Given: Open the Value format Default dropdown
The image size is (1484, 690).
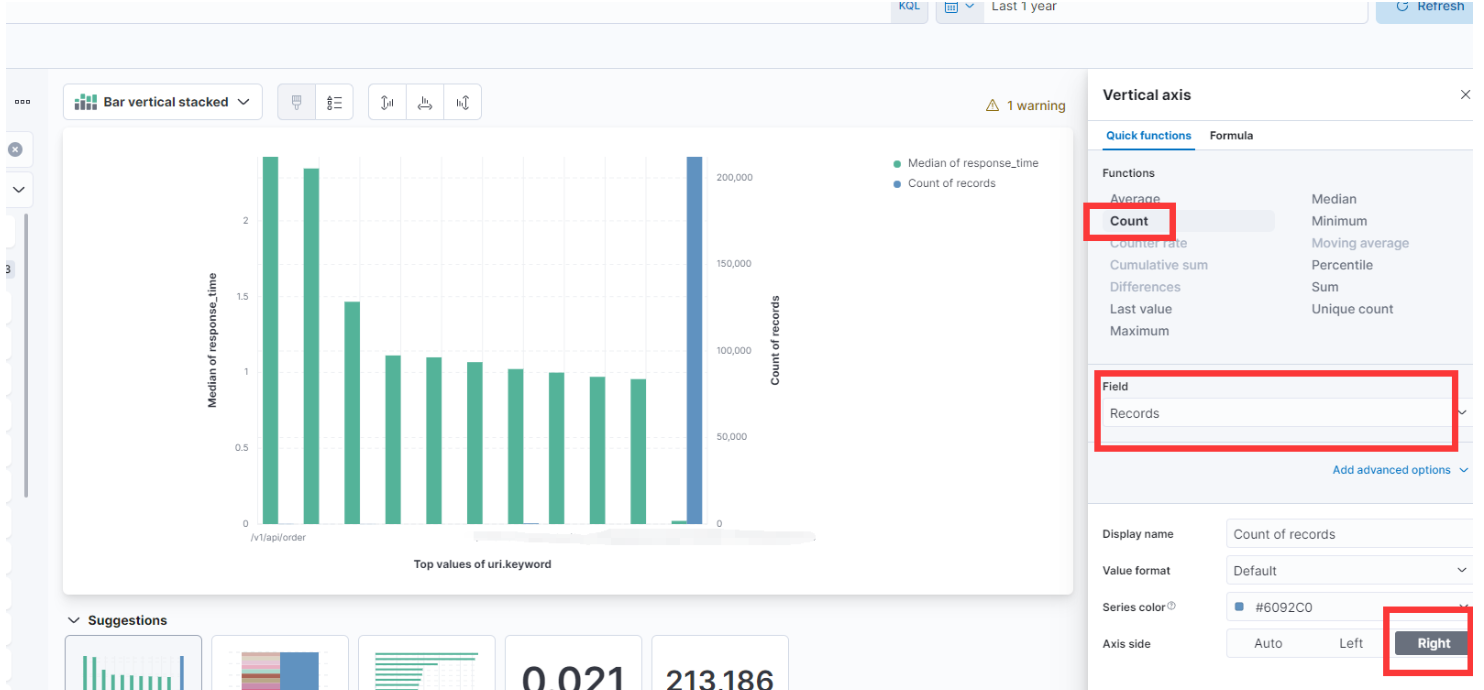Looking at the screenshot, I should 1349,570.
